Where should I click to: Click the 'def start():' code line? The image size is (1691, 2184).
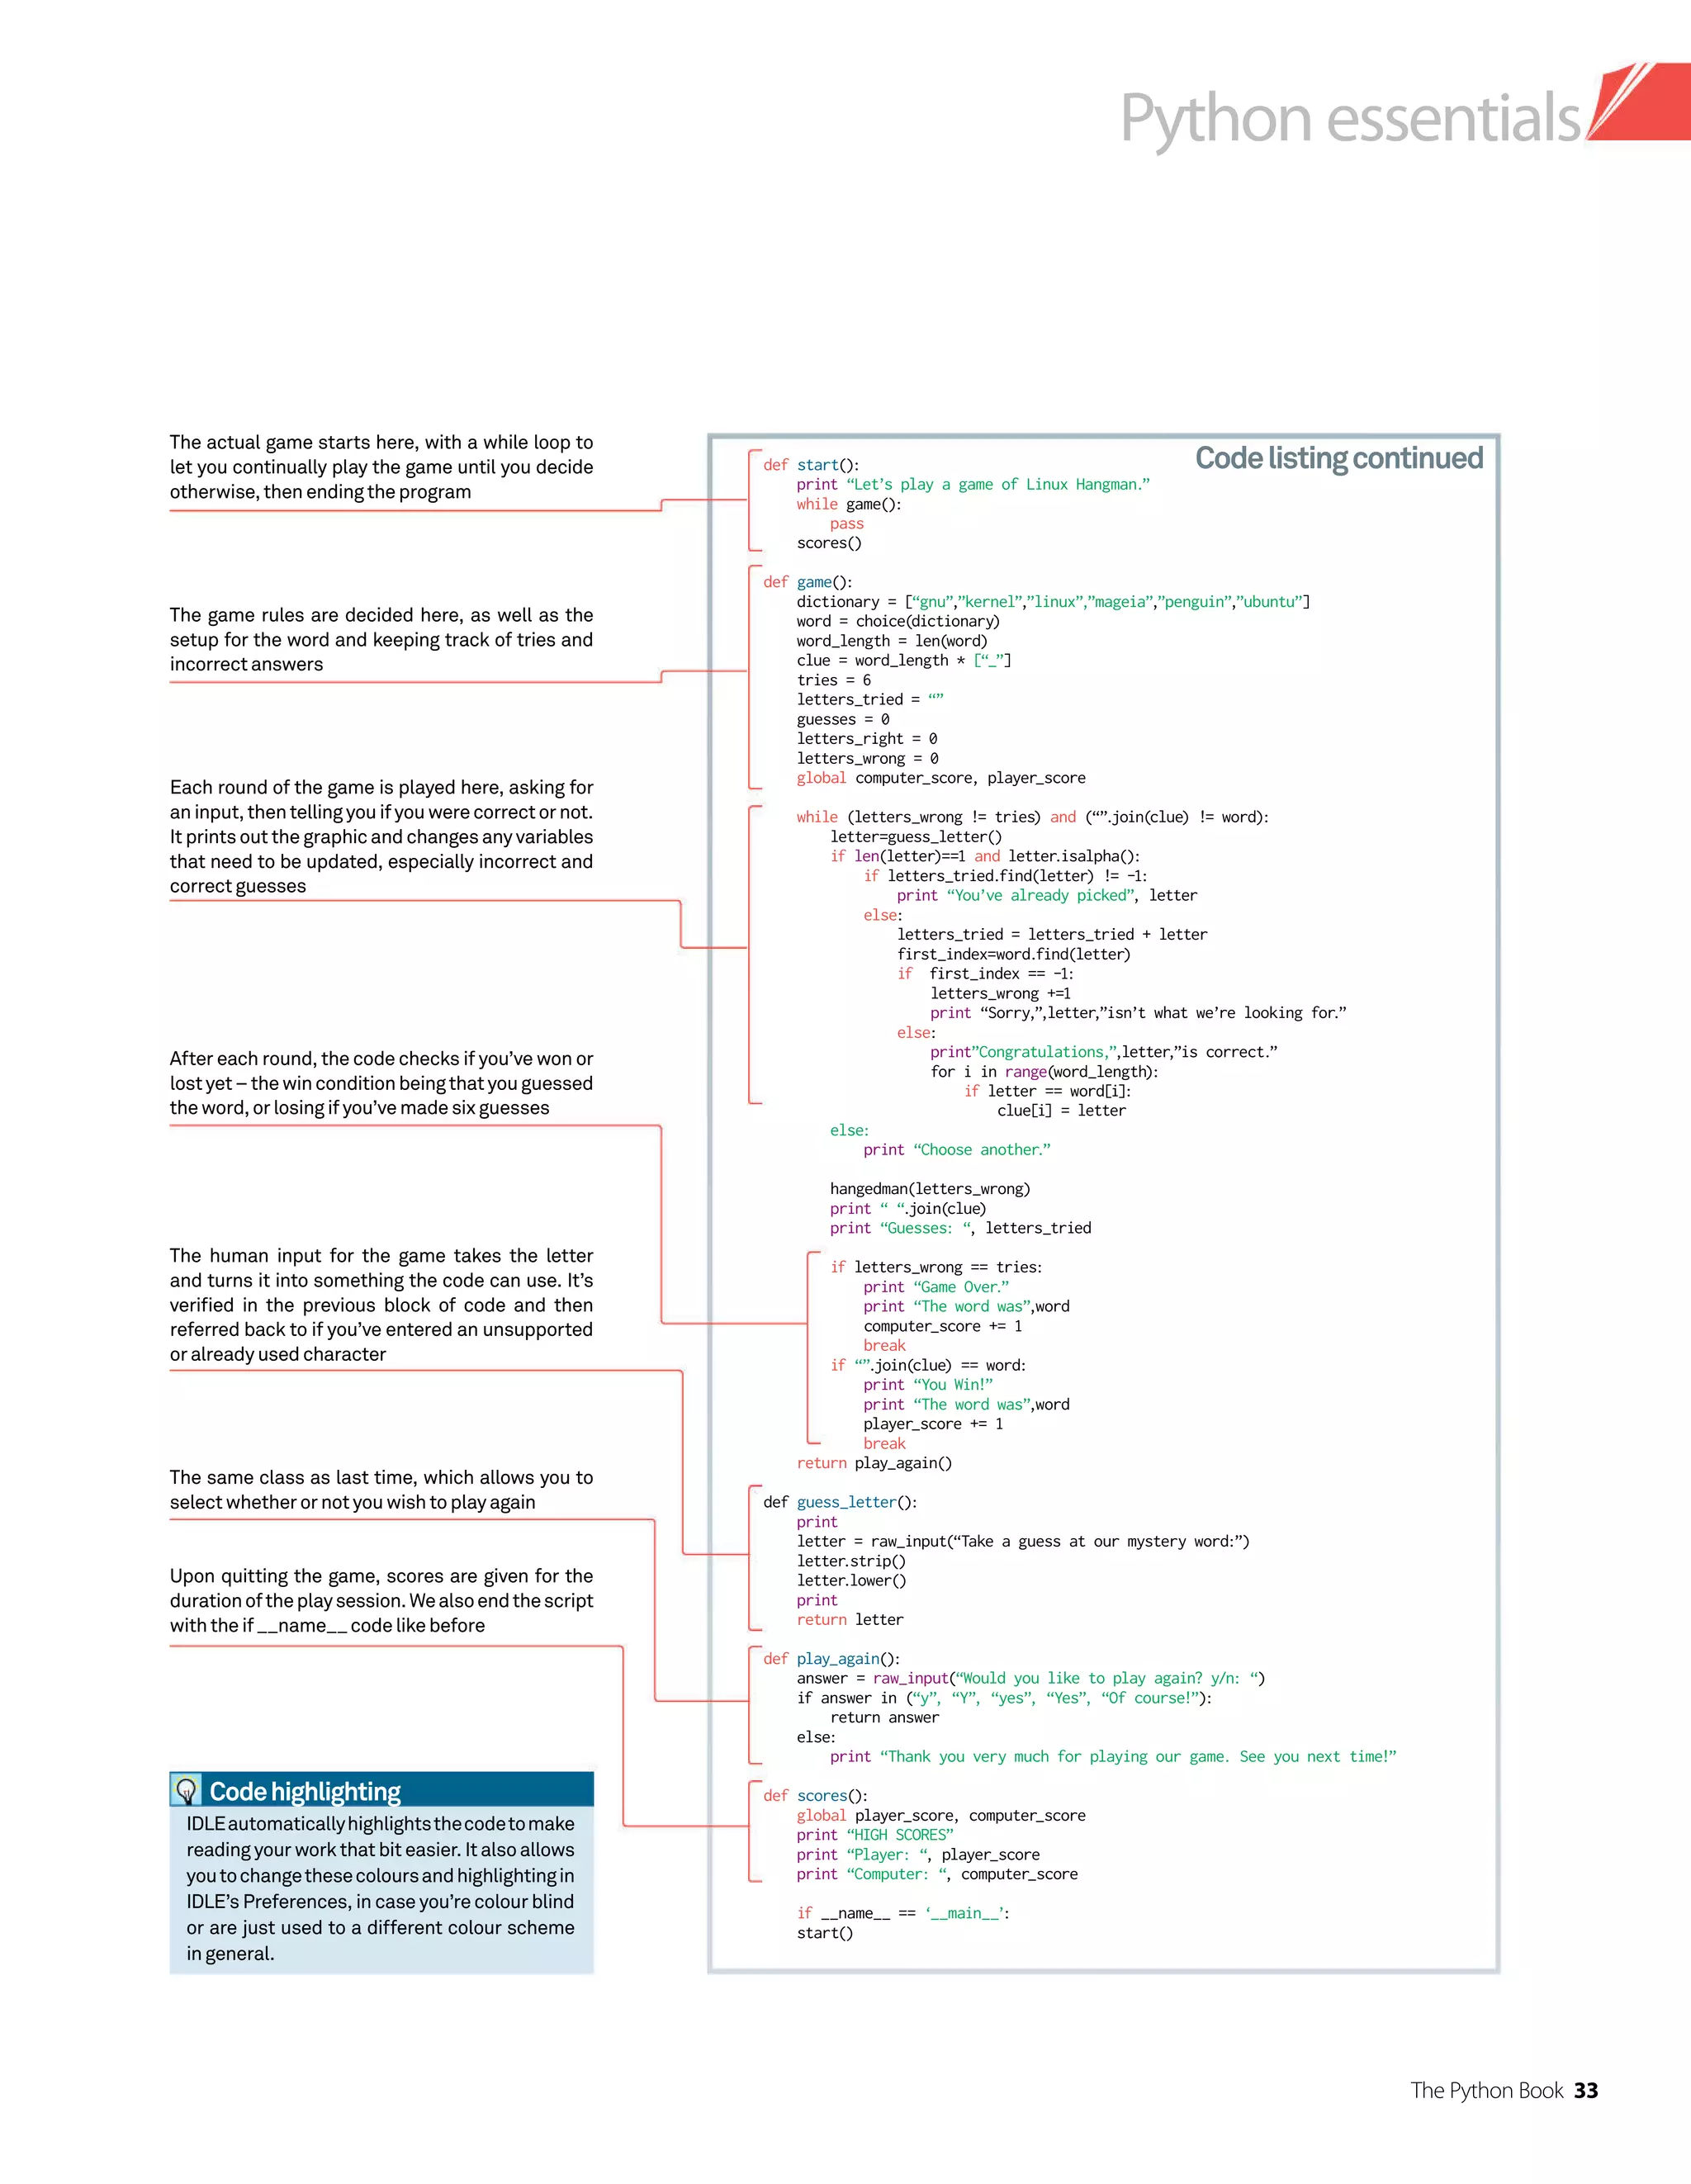[811, 465]
